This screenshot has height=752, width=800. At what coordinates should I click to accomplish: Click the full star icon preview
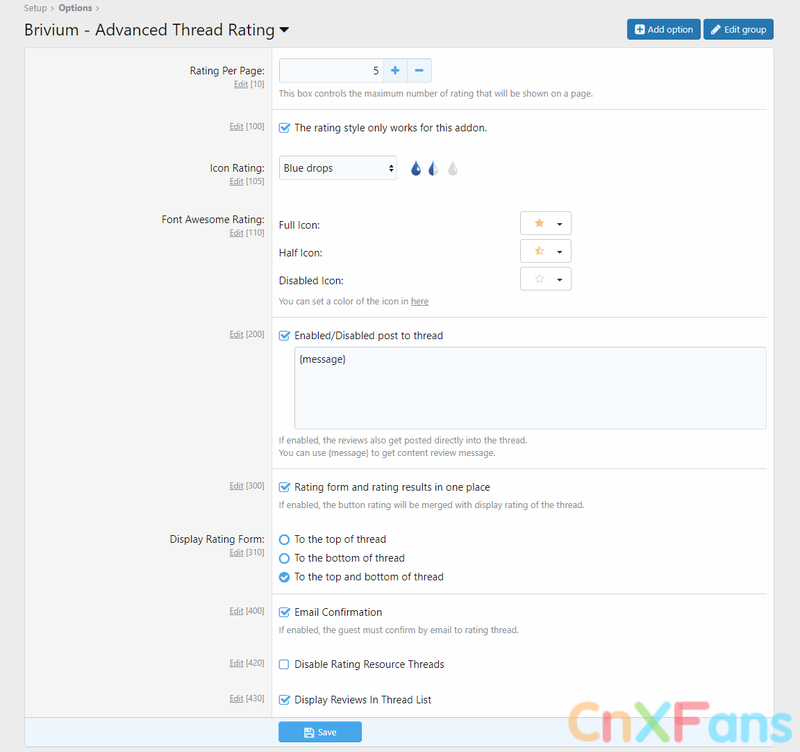539,223
